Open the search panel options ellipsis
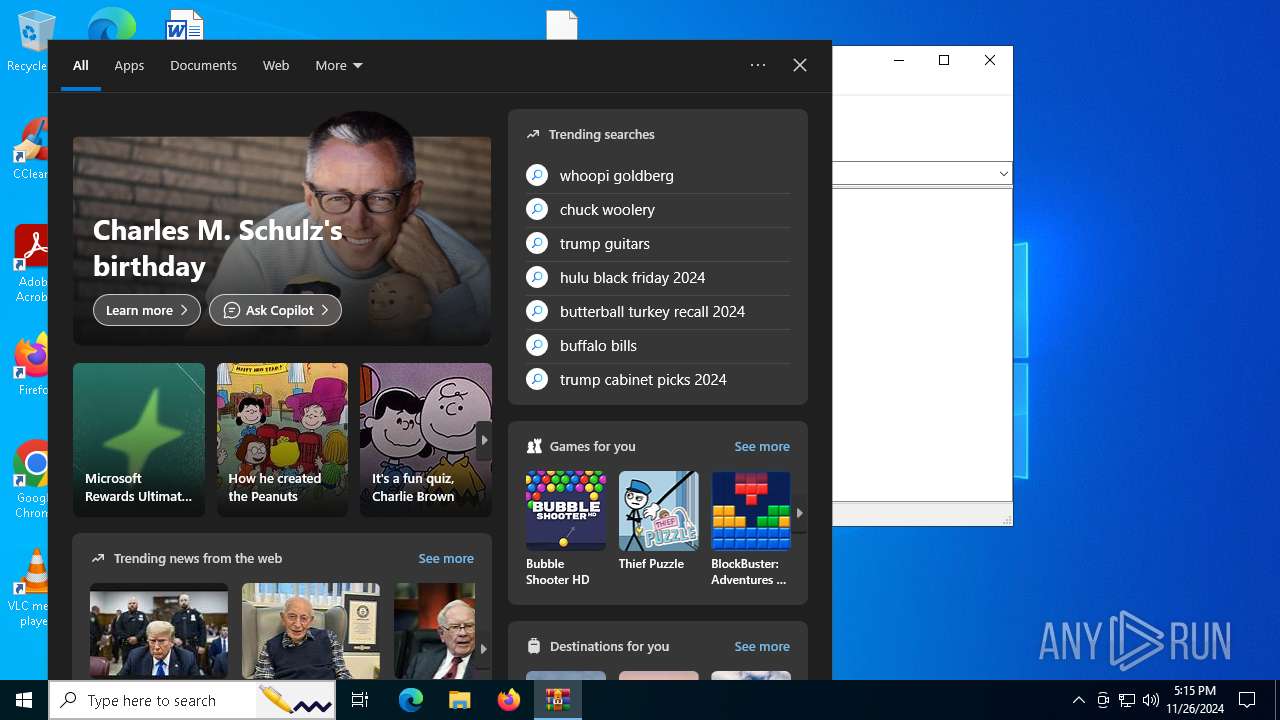1280x720 pixels. [x=758, y=65]
